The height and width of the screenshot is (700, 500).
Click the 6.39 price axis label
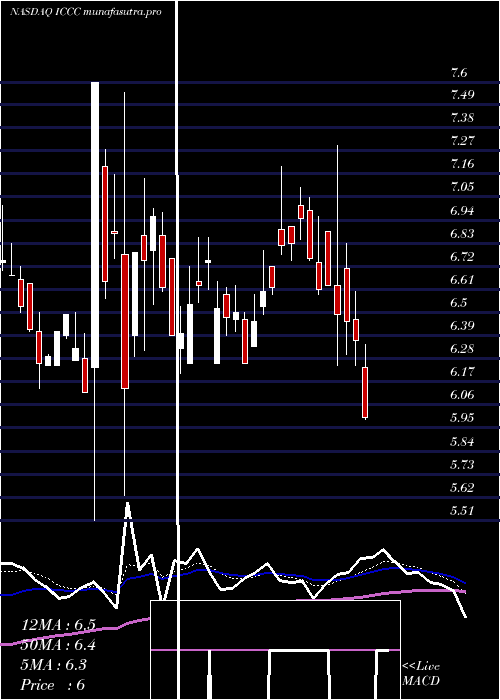coord(462,325)
